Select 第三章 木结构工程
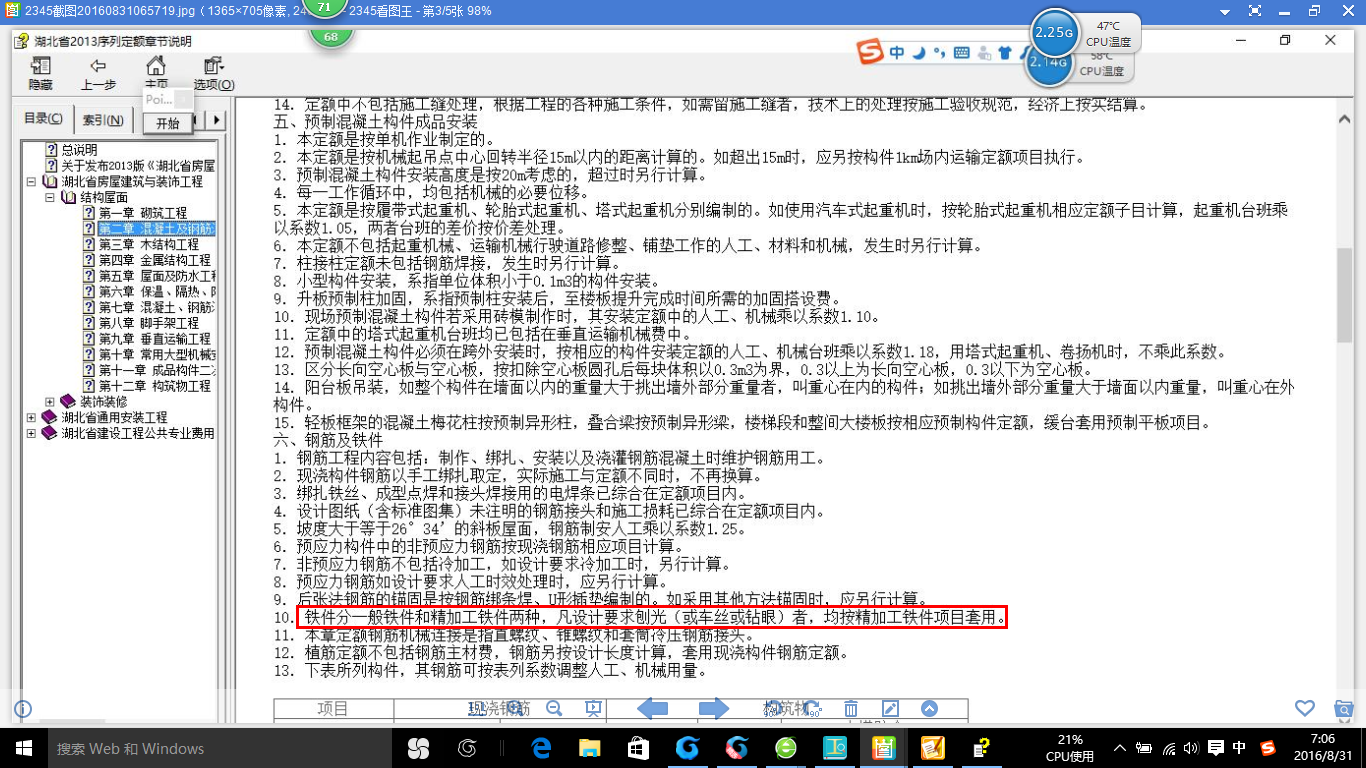The width and height of the screenshot is (1366, 768). [x=148, y=245]
